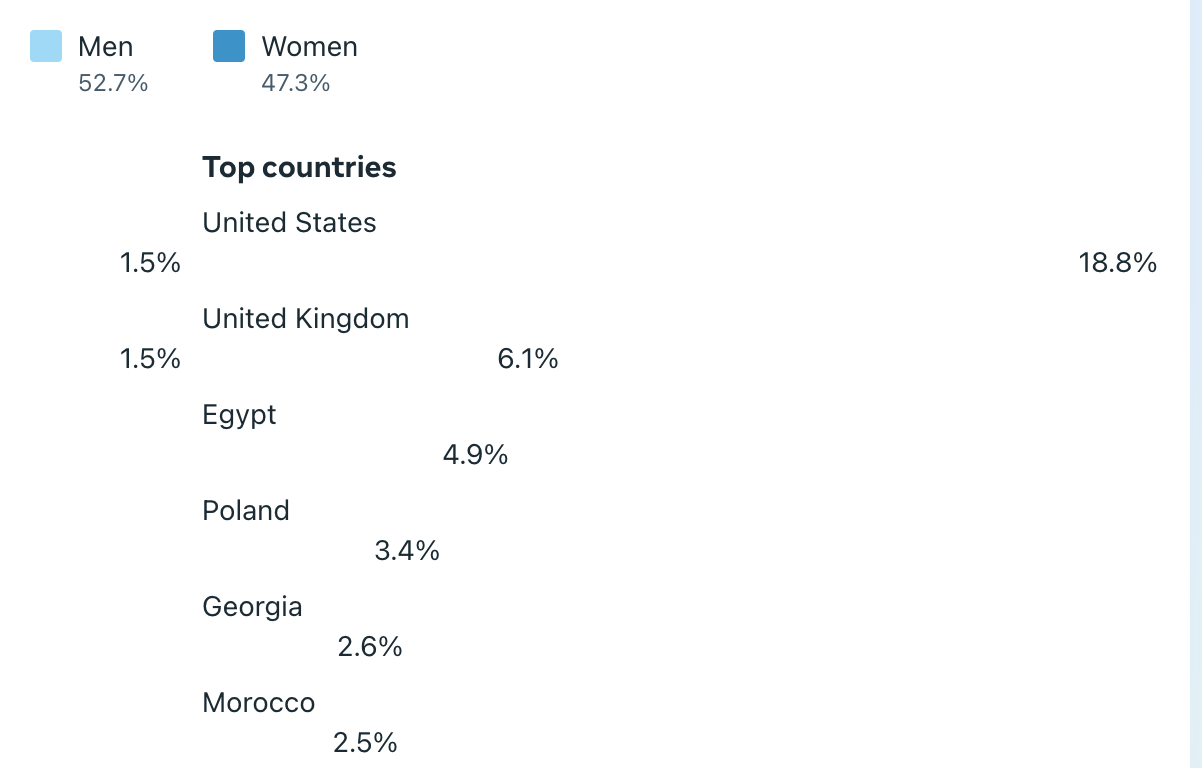Click the 3.4% value for Poland
The width and height of the screenshot is (1202, 768).
click(407, 551)
